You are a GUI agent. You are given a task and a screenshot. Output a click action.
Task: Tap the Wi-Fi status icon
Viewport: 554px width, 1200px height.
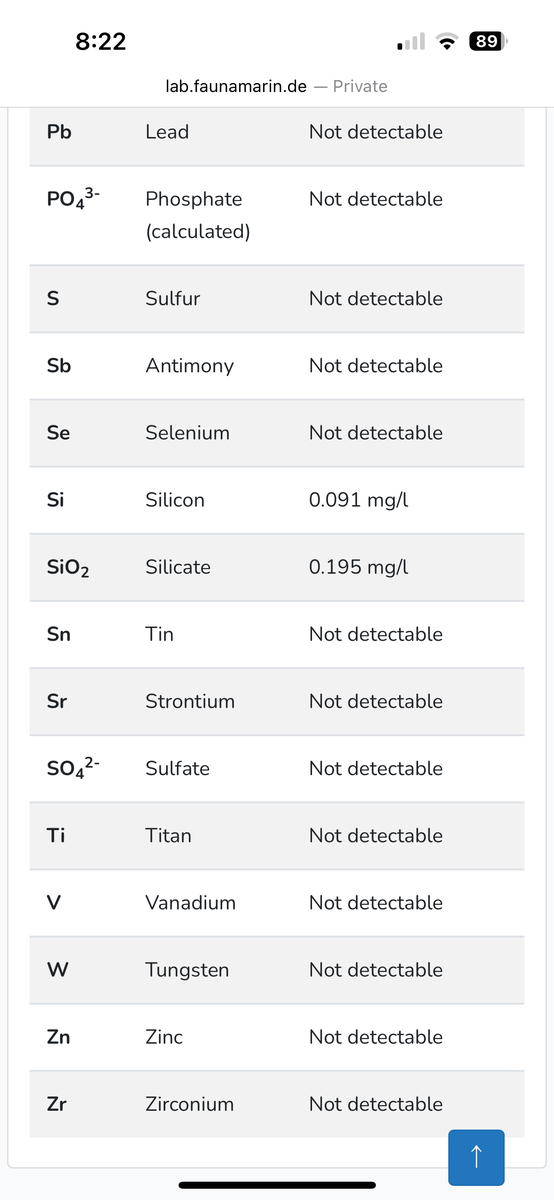coord(446,42)
